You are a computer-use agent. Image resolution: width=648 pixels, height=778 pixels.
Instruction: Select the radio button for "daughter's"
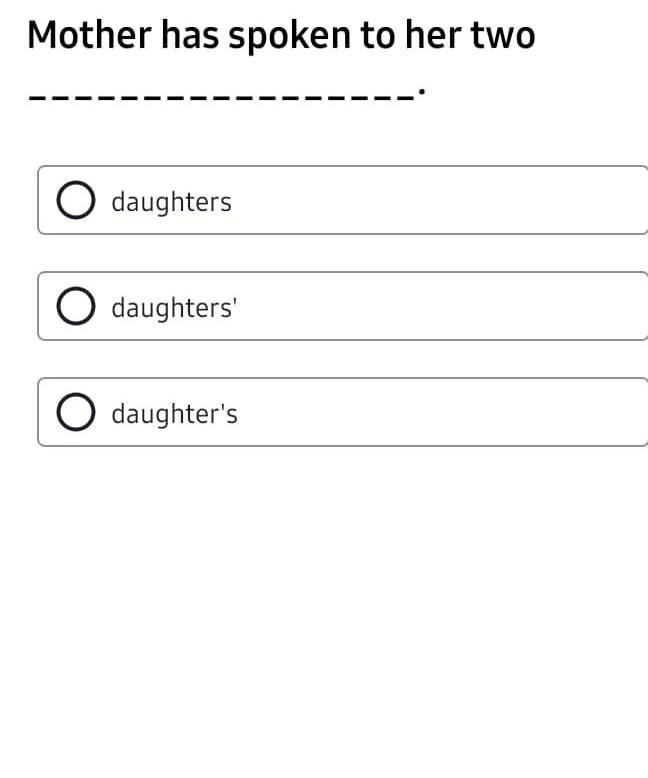73,413
